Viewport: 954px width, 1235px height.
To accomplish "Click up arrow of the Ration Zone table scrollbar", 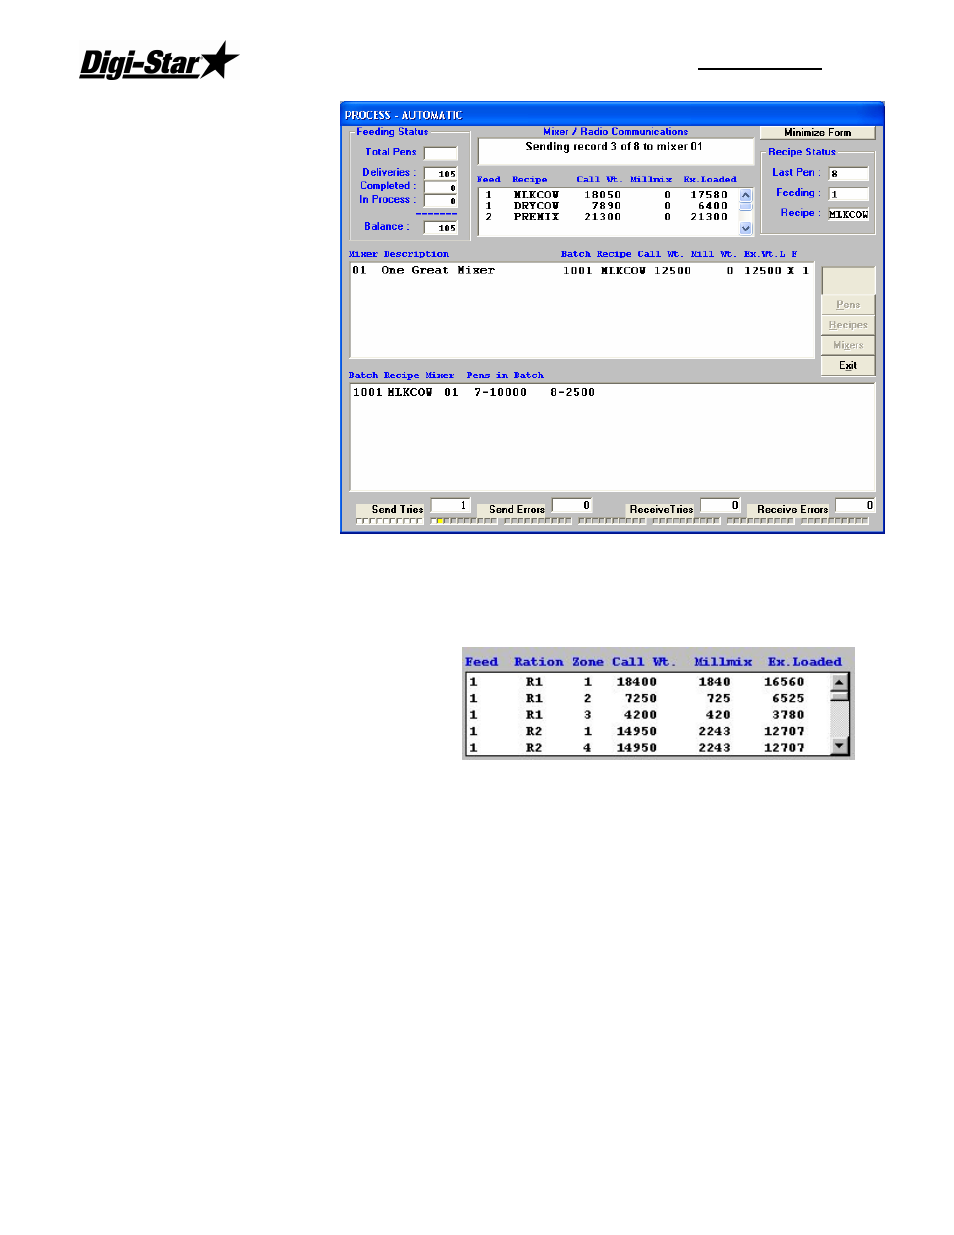I will (840, 681).
